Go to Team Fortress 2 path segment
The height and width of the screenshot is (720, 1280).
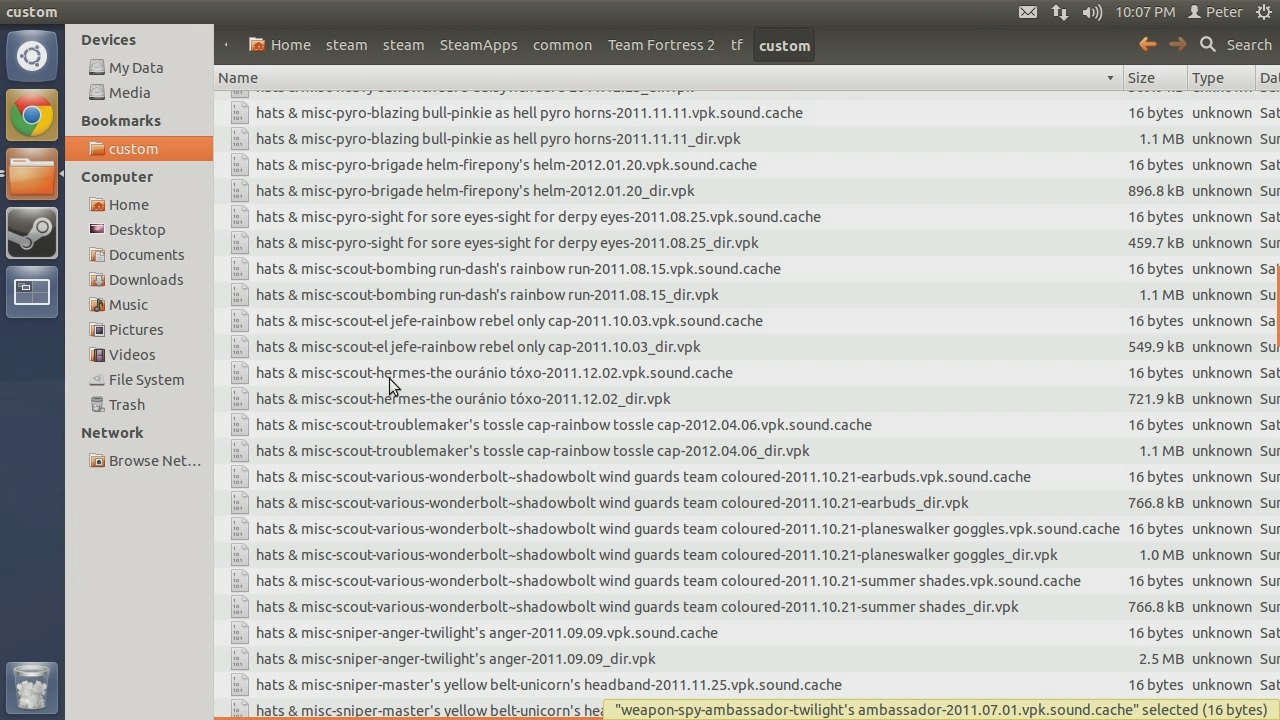[661, 45]
